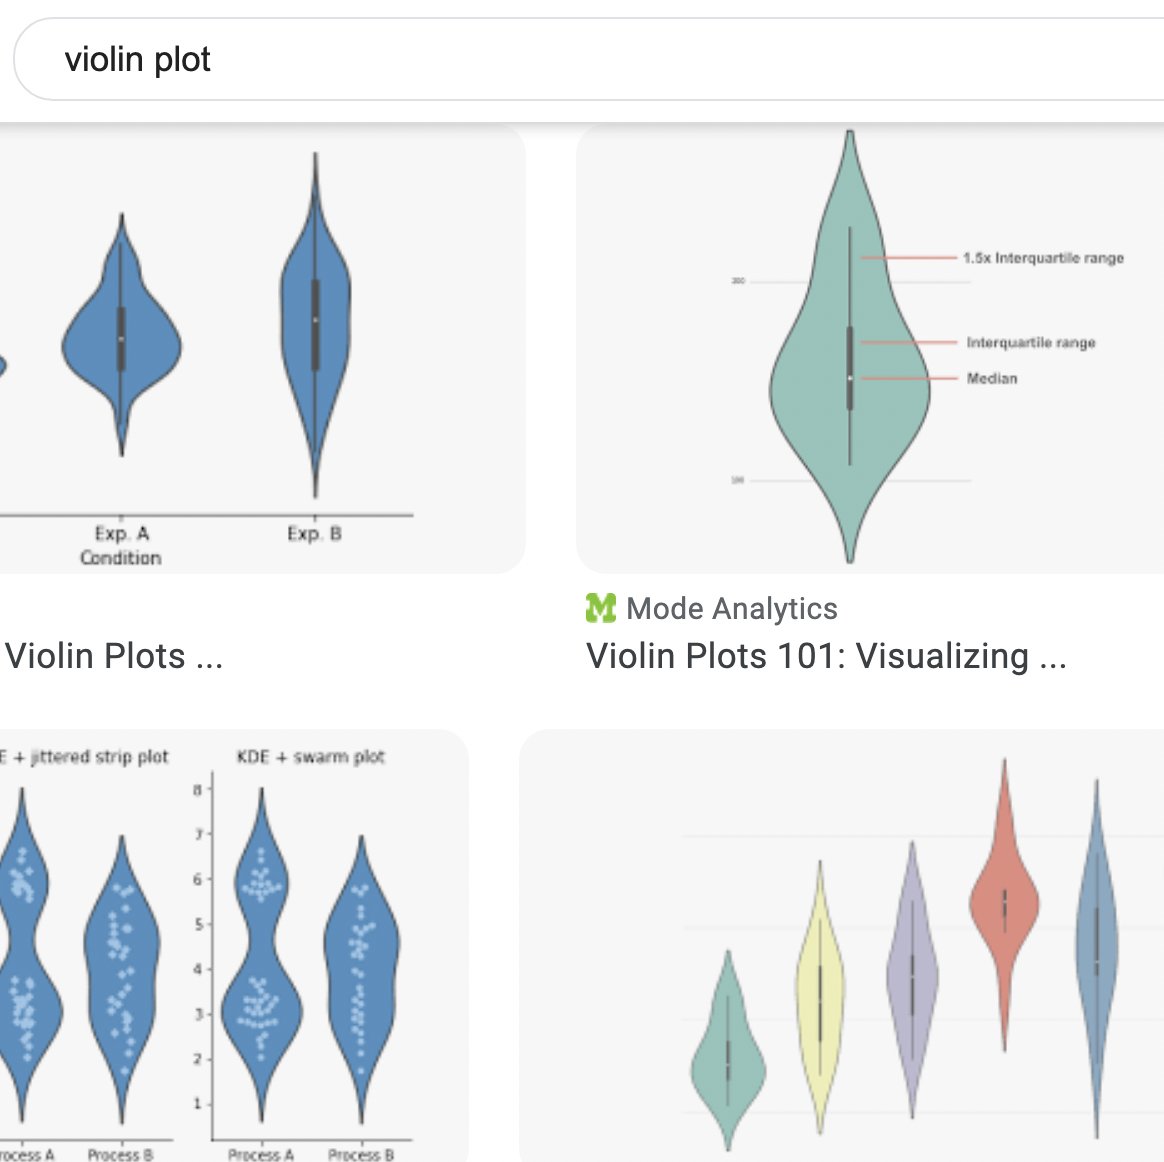Open the 'Violin Plots 101: Visualizing ...' result title
This screenshot has width=1164, height=1162.
pyautogui.click(x=826, y=656)
